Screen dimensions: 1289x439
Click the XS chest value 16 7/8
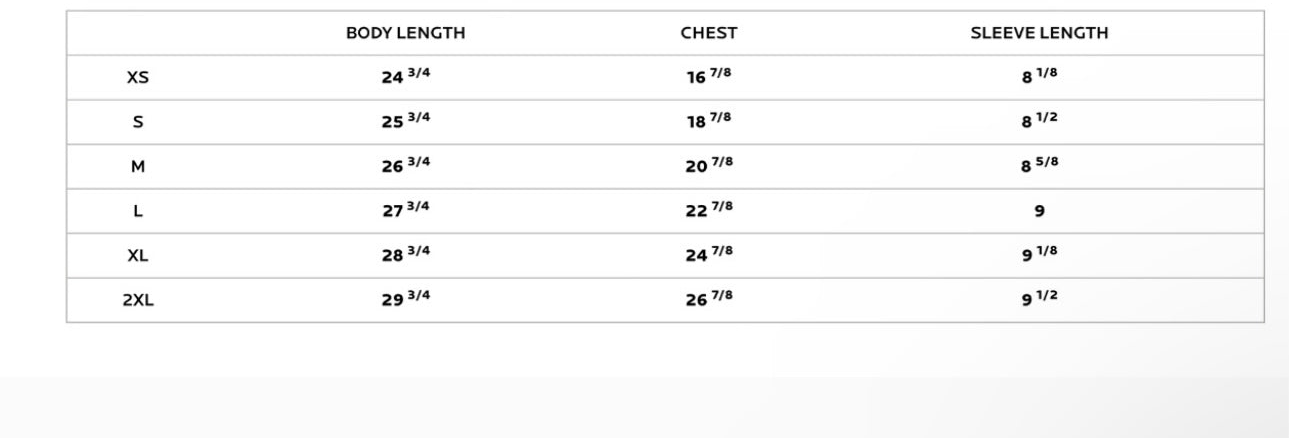coord(708,77)
